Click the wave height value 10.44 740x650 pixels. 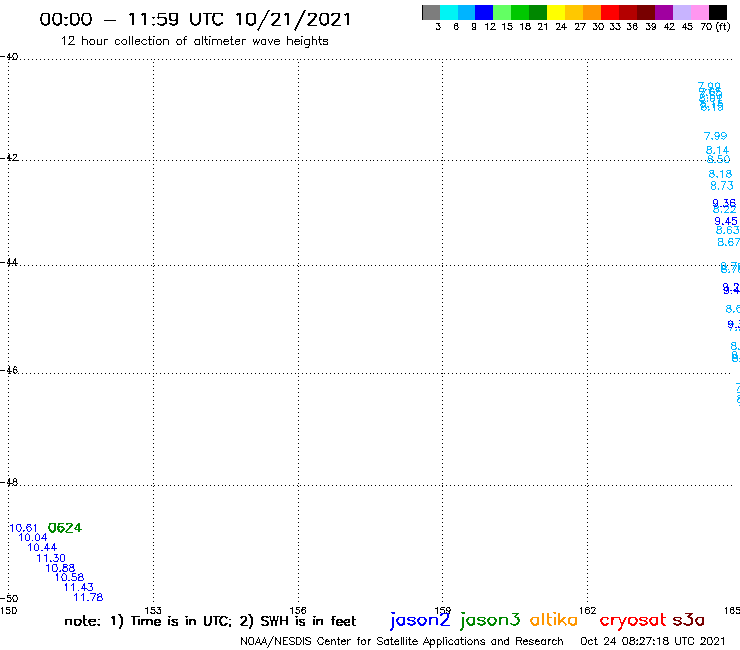point(42,547)
